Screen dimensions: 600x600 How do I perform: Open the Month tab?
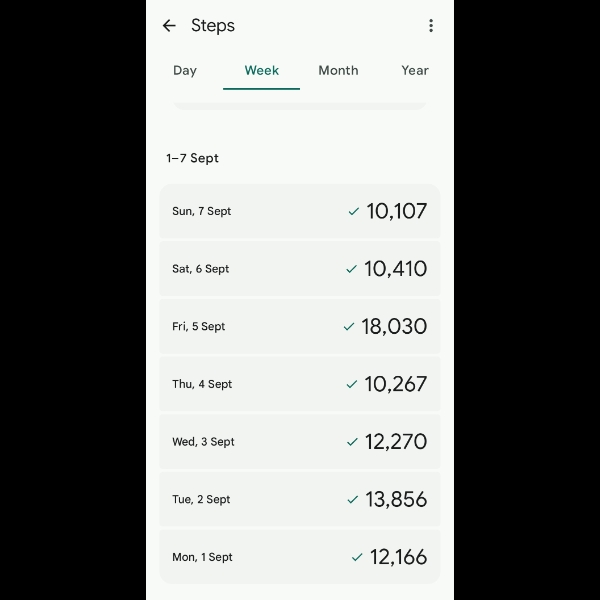pos(338,70)
